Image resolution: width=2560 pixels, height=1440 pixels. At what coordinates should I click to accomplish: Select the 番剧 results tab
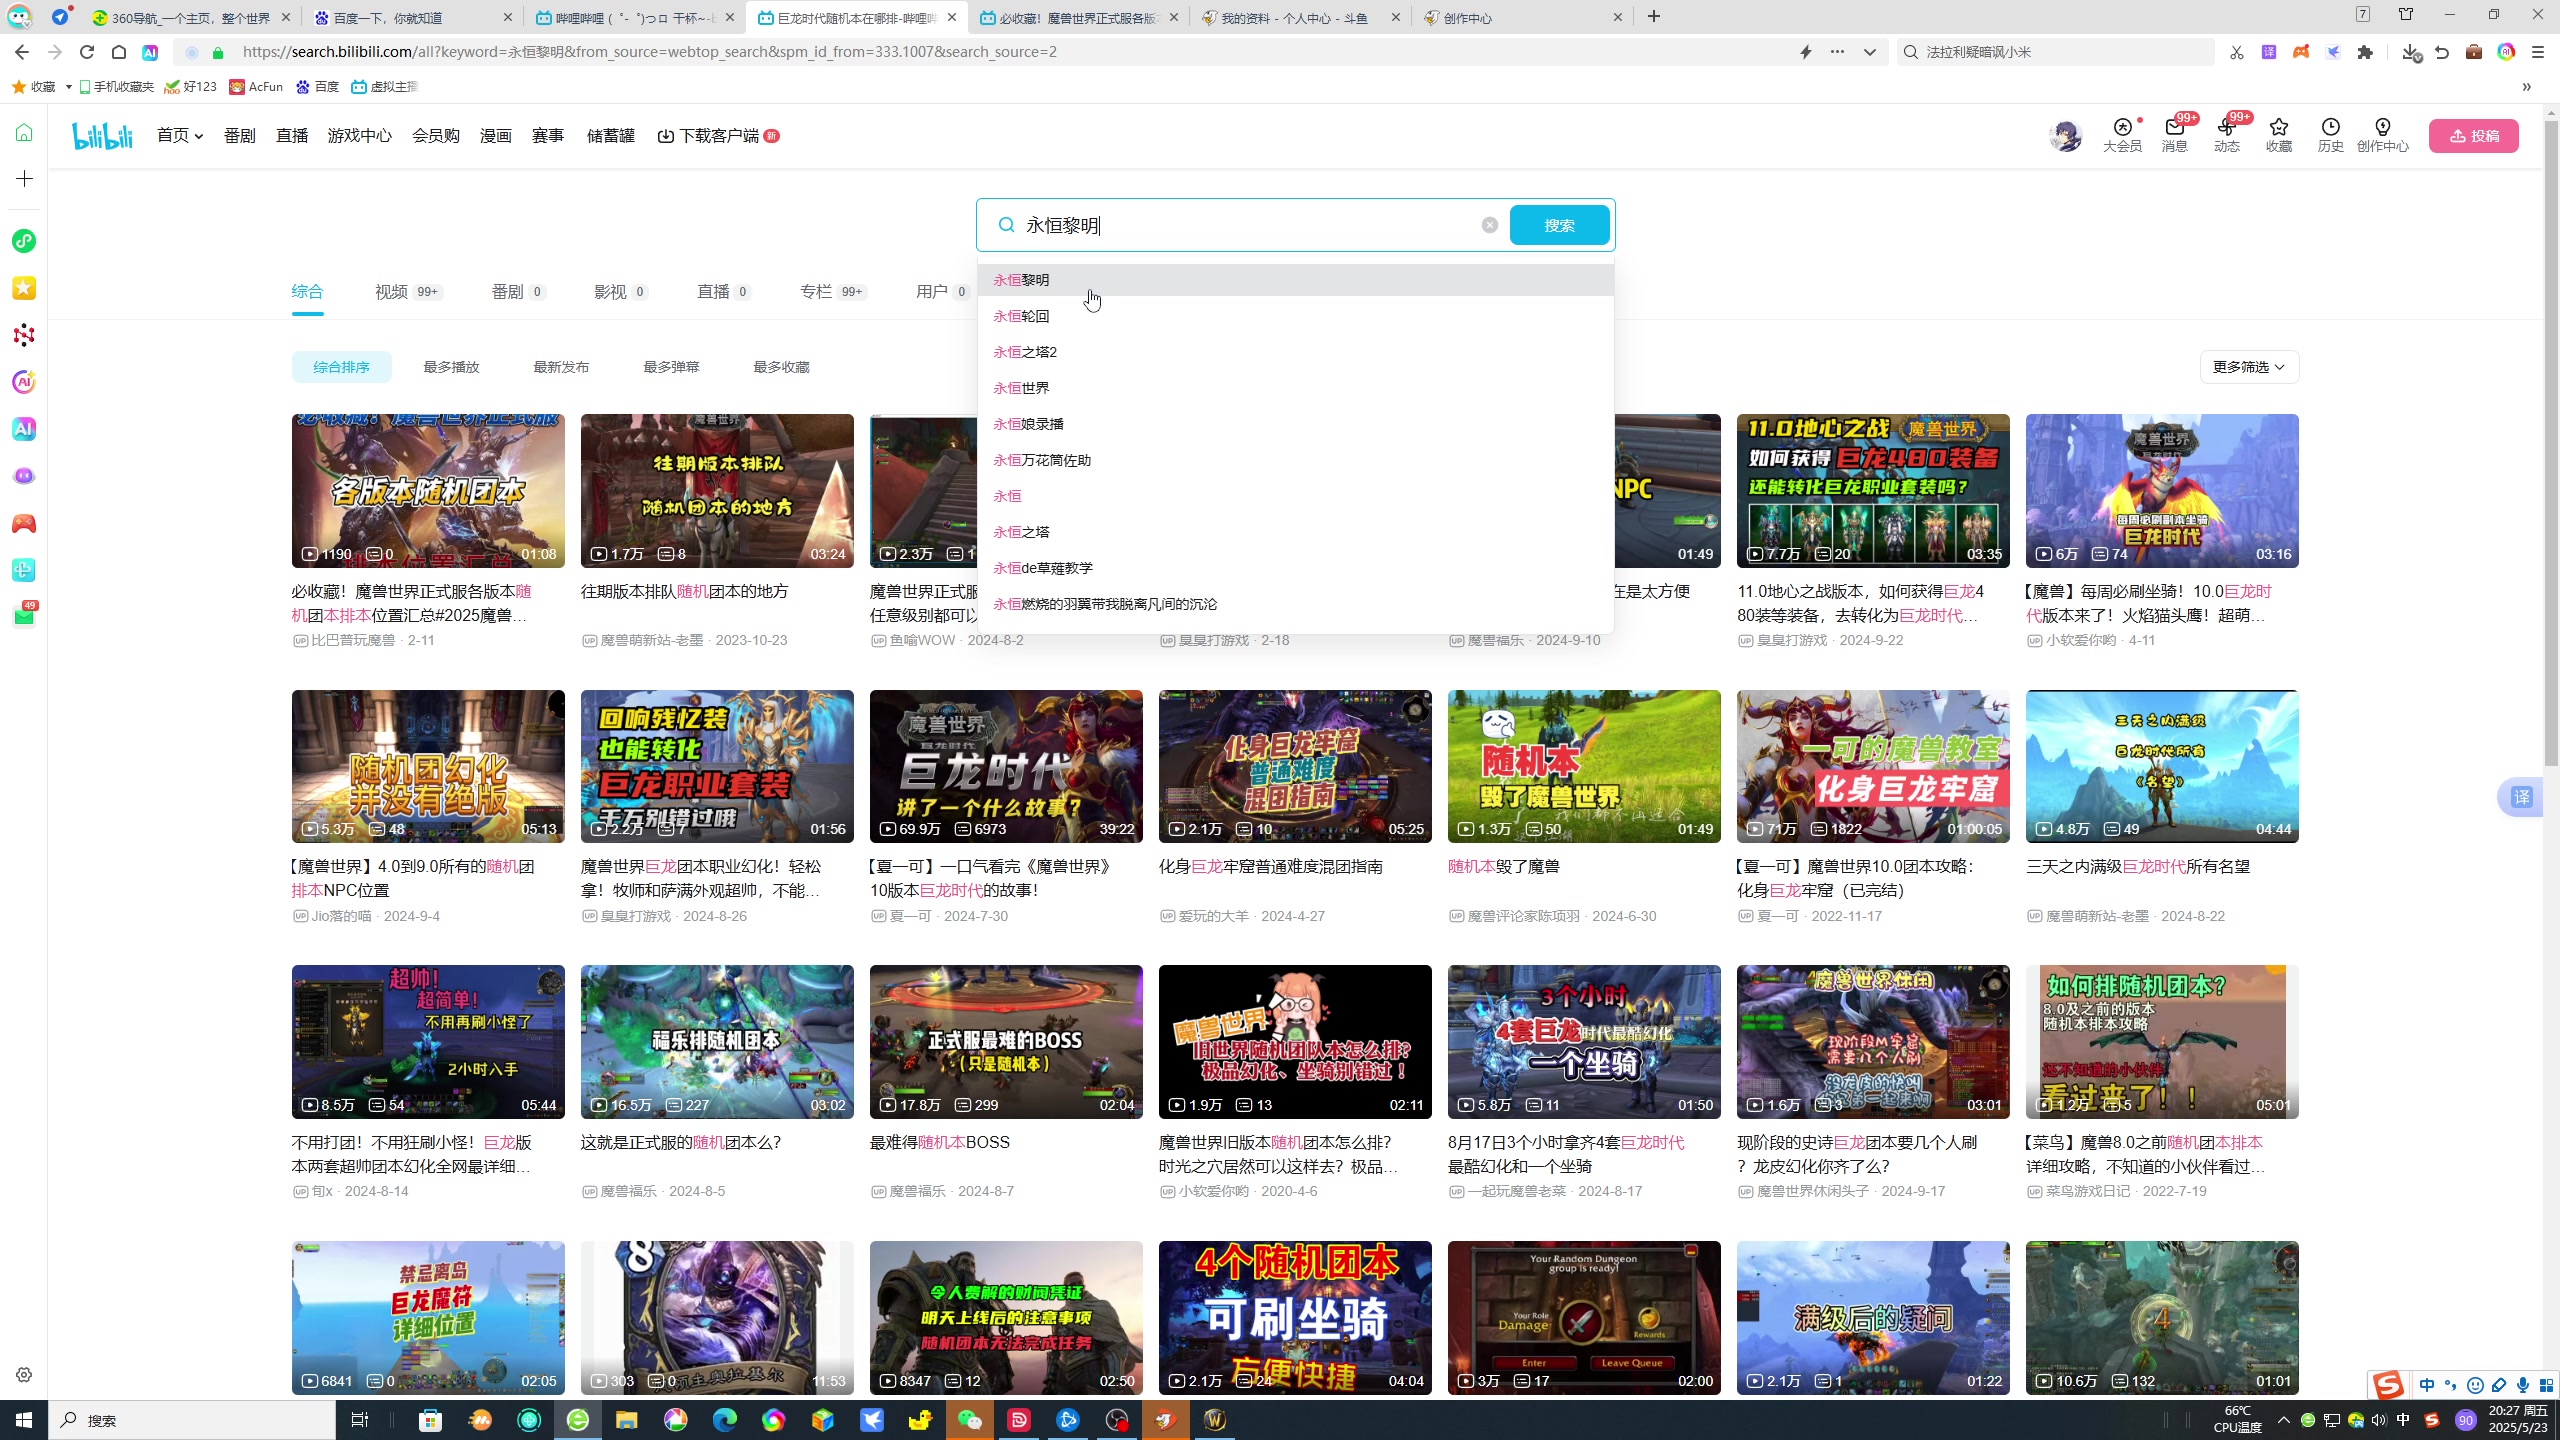[518, 291]
